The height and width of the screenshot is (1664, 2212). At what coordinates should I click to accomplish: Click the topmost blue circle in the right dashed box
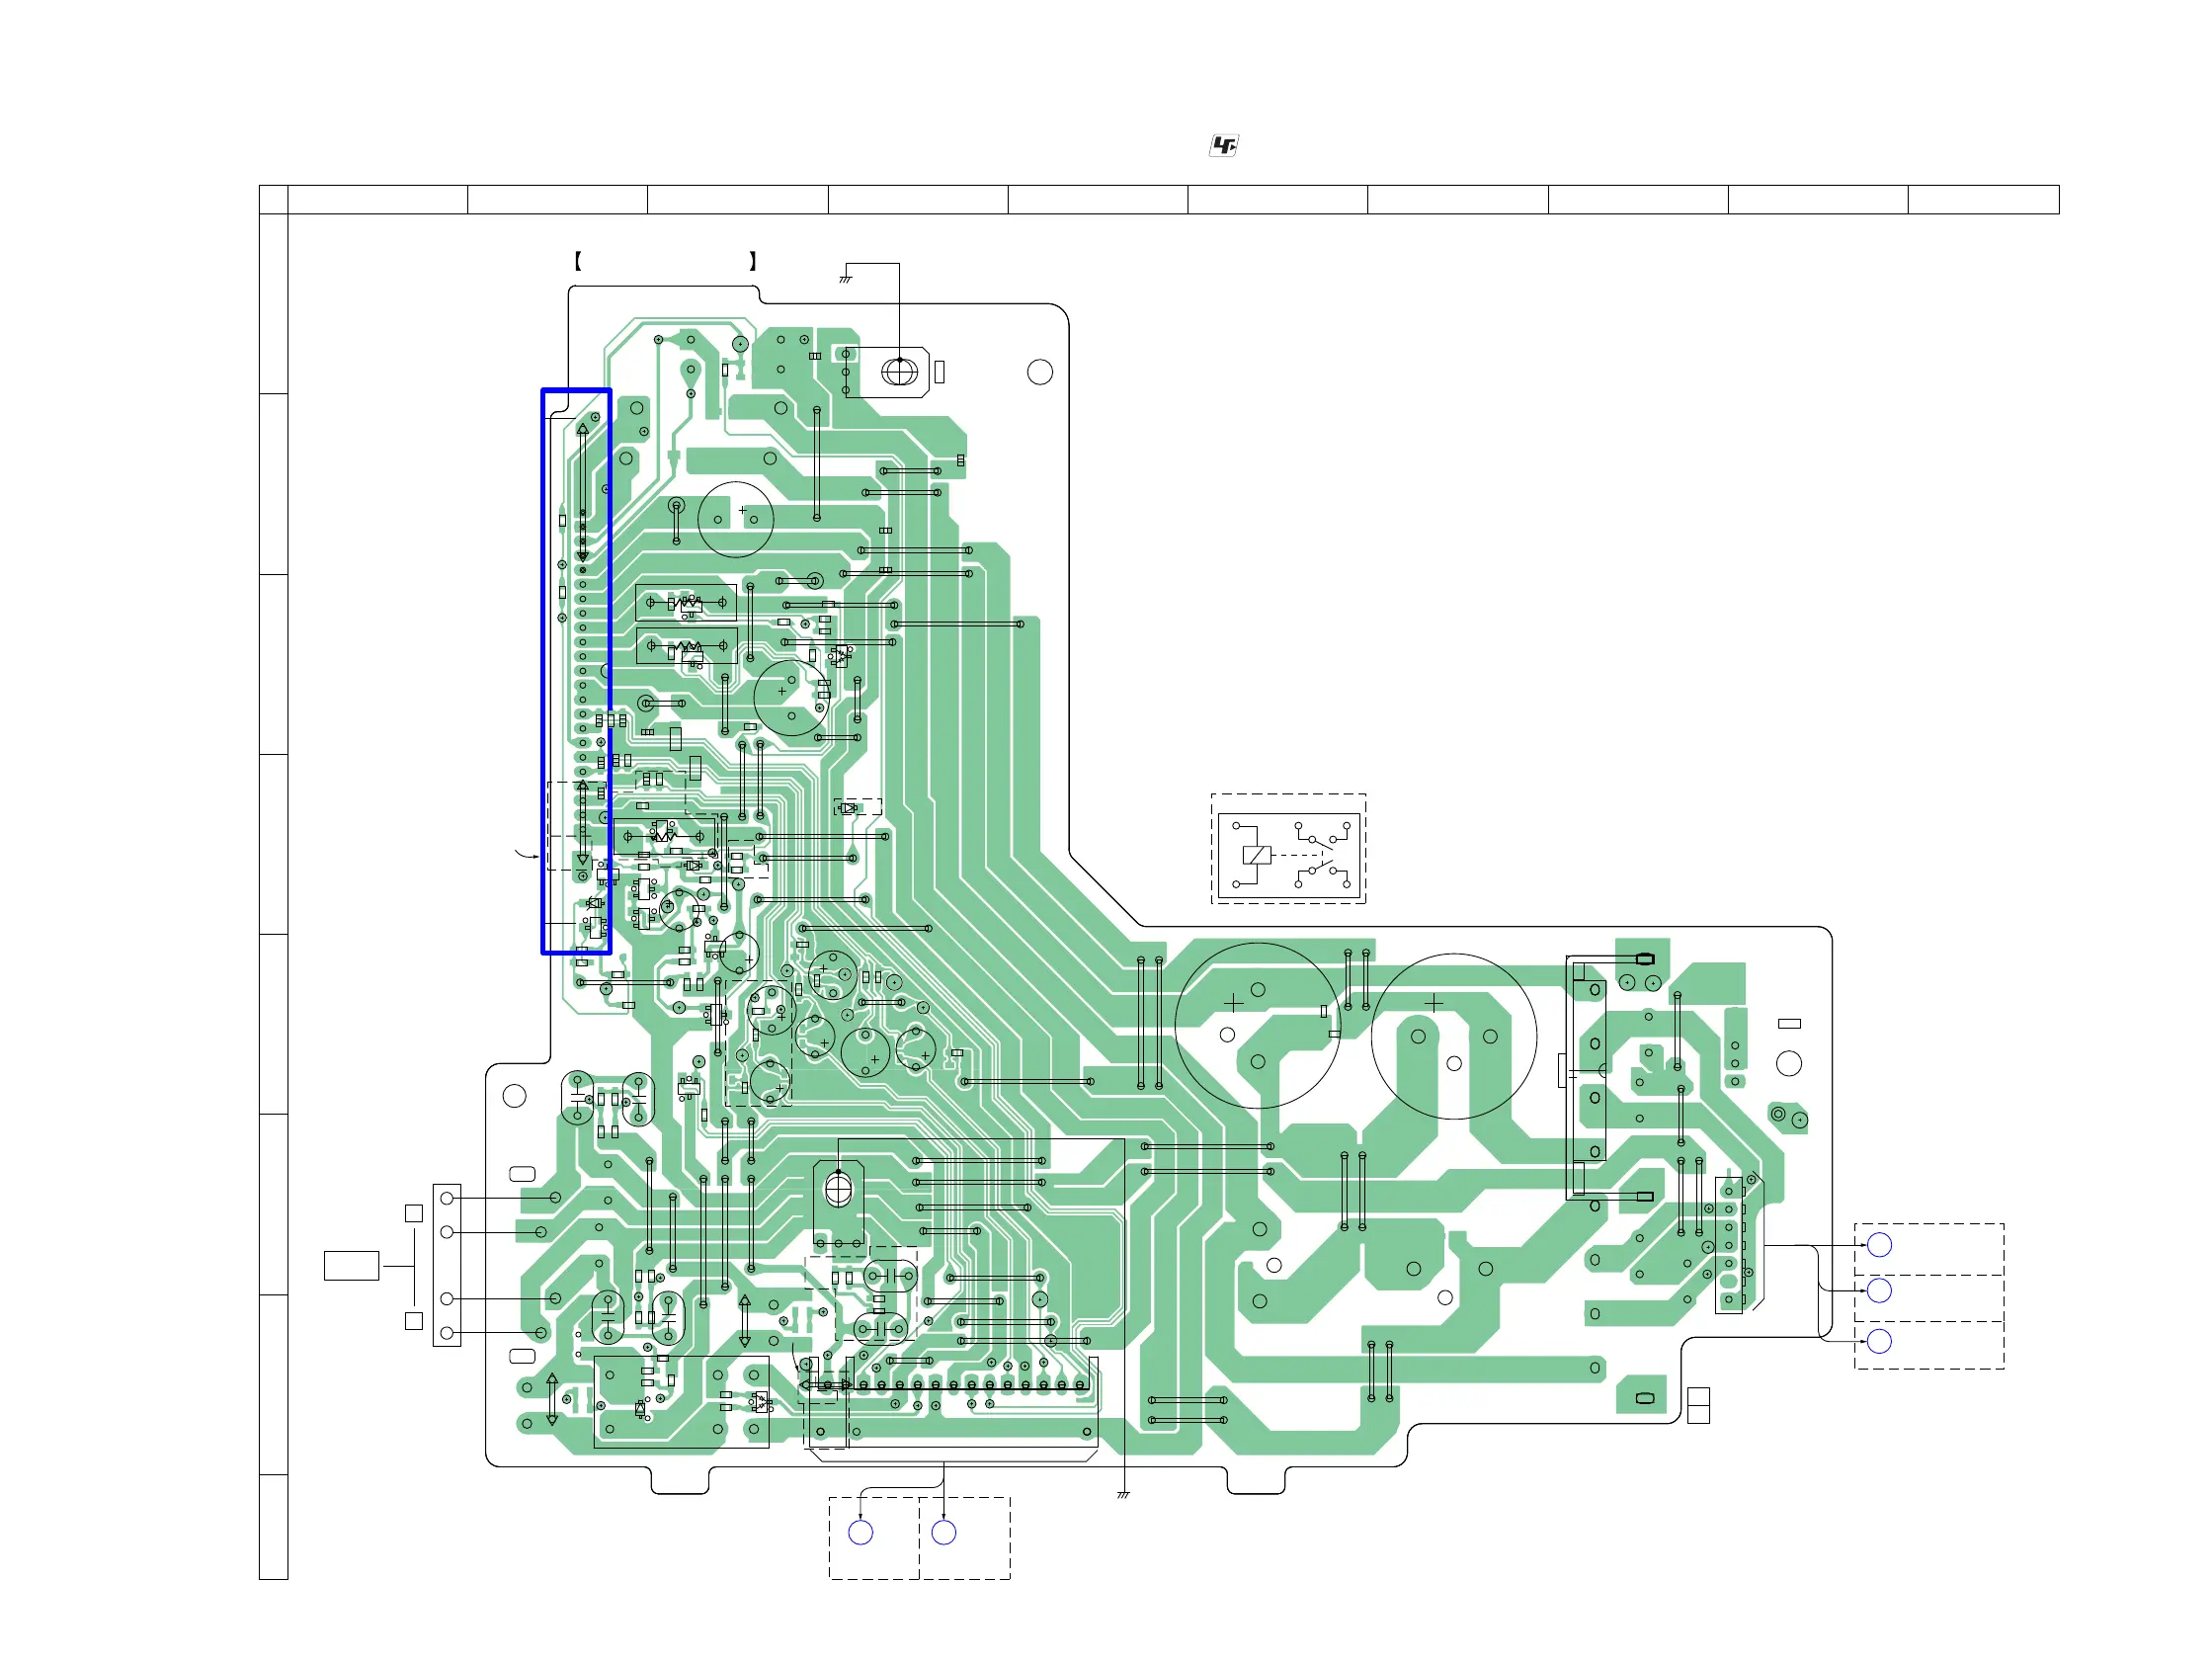coord(1879,1244)
